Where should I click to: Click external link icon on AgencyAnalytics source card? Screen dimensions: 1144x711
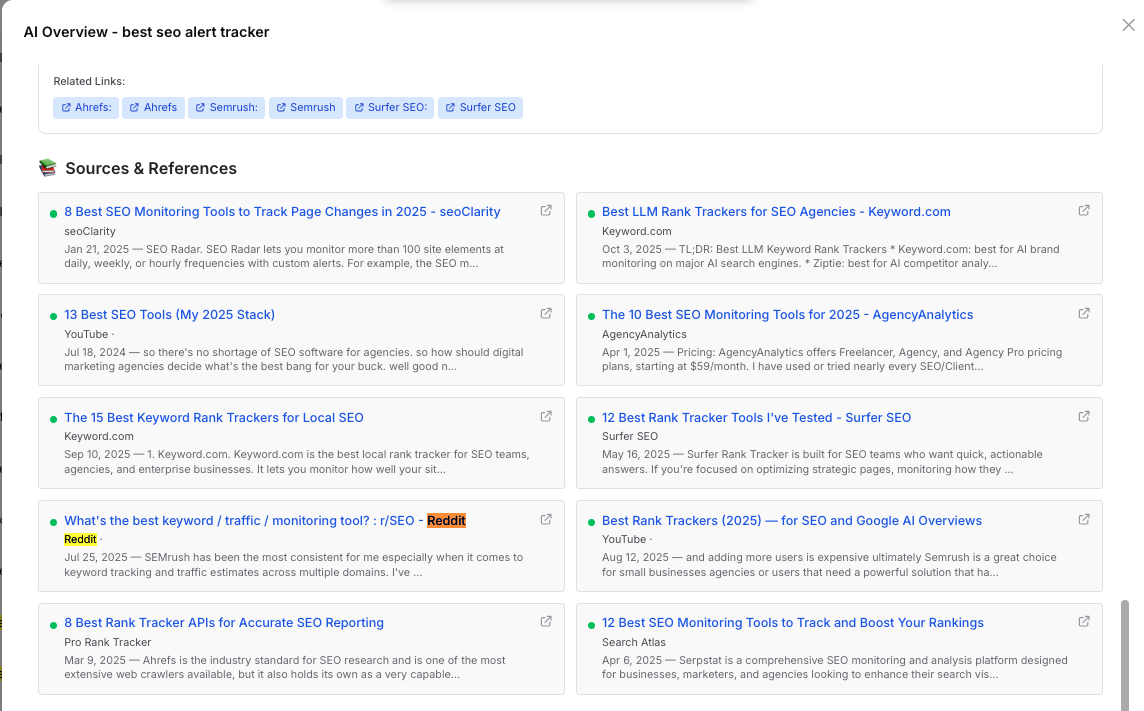(1084, 313)
